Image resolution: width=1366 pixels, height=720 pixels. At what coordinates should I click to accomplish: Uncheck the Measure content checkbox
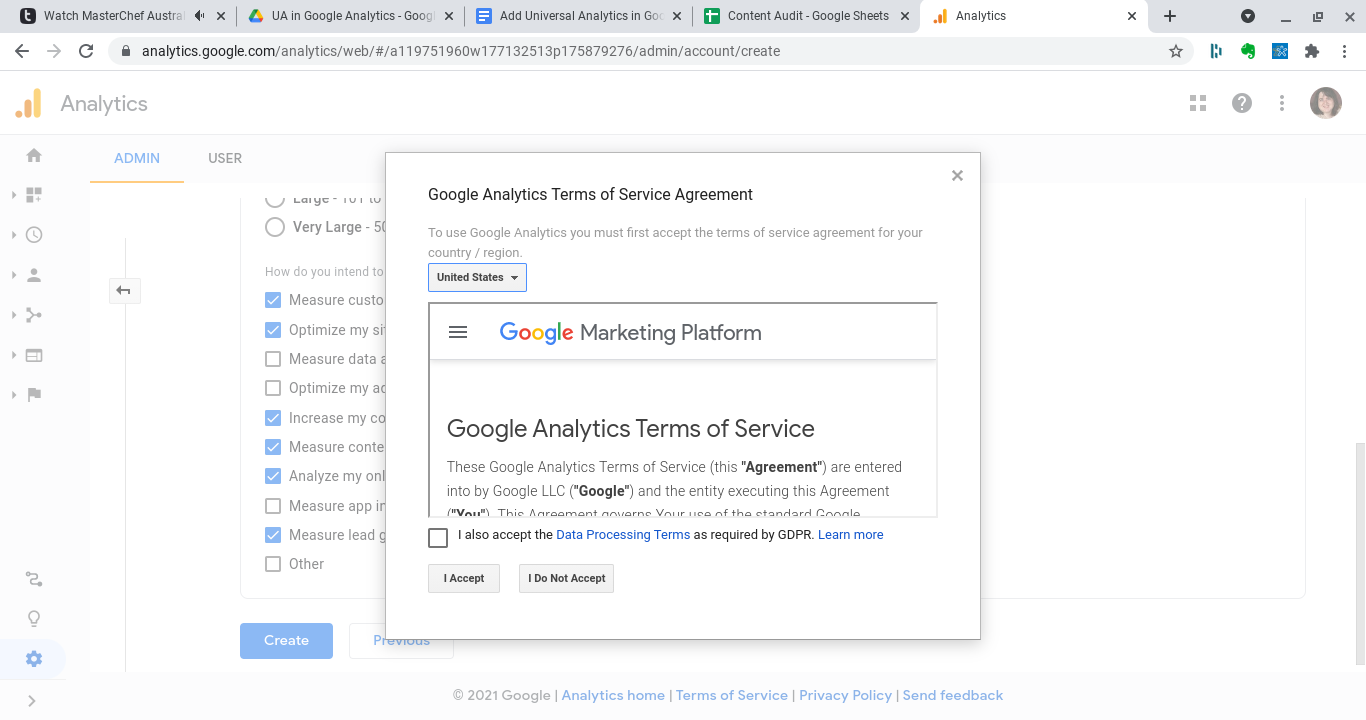pyautogui.click(x=273, y=447)
